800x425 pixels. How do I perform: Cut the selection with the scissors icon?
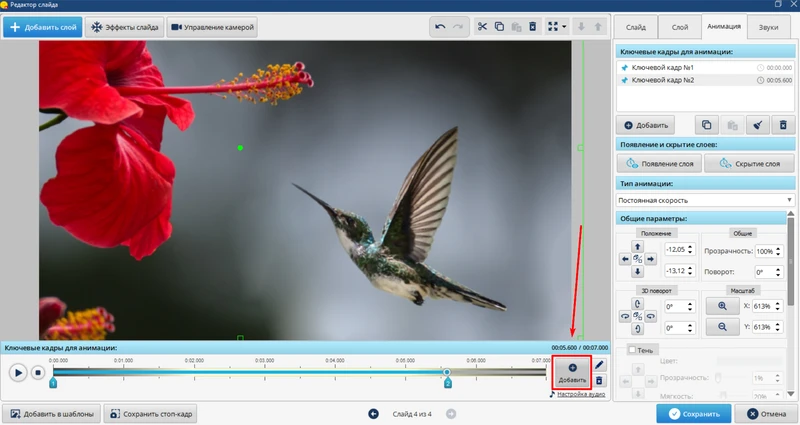482,27
